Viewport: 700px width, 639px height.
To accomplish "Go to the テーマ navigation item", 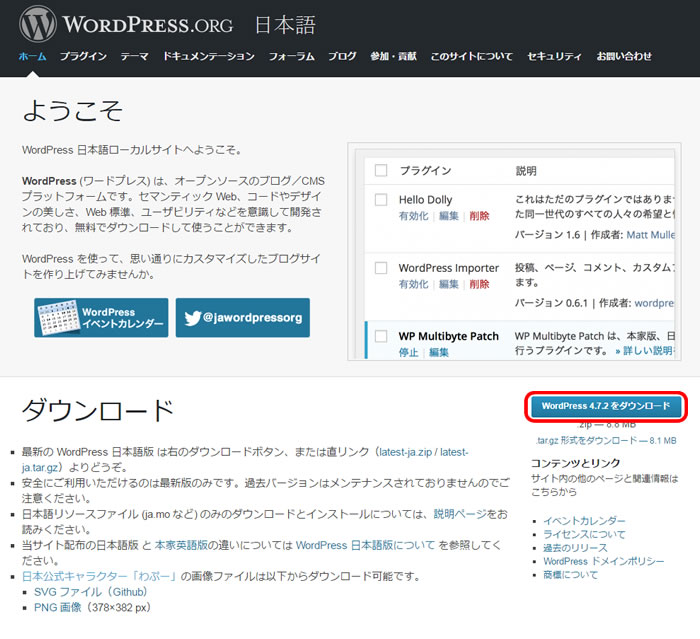I will coord(134,56).
